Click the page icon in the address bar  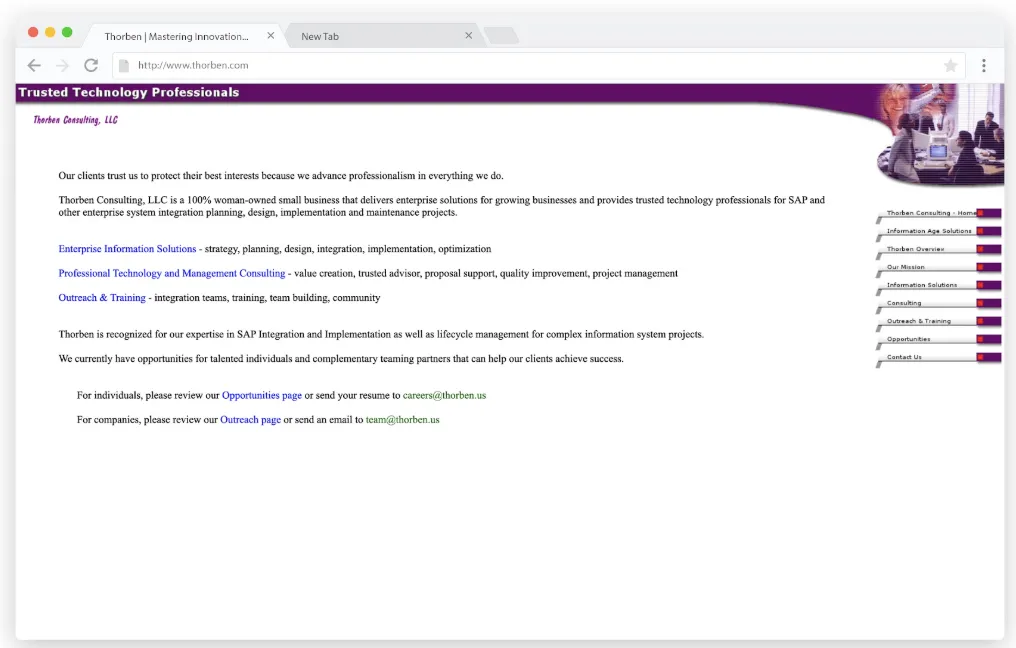(x=124, y=65)
